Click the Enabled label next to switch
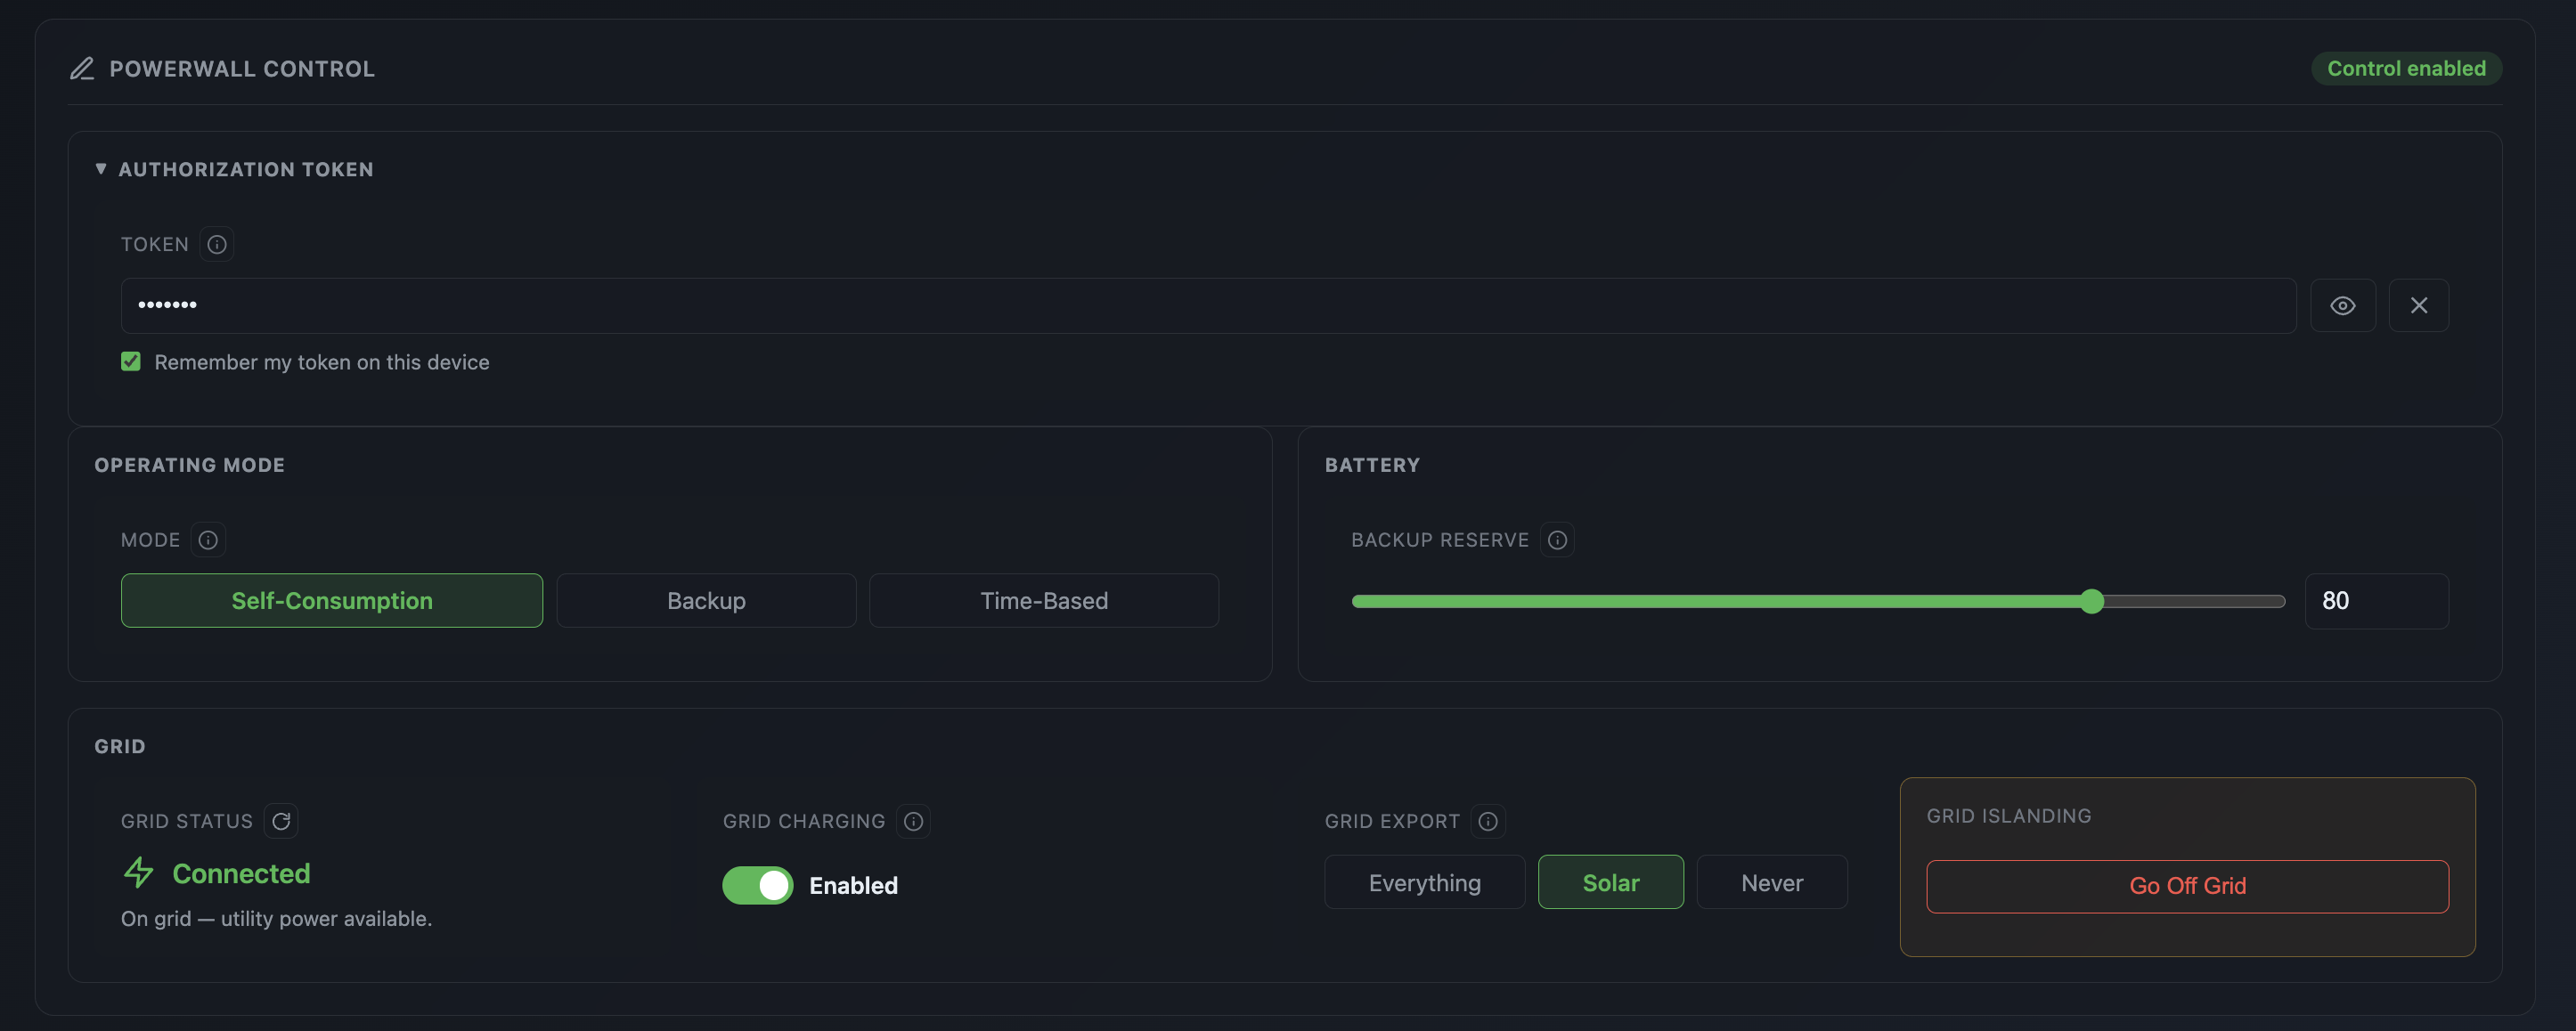This screenshot has width=2576, height=1031. click(854, 886)
